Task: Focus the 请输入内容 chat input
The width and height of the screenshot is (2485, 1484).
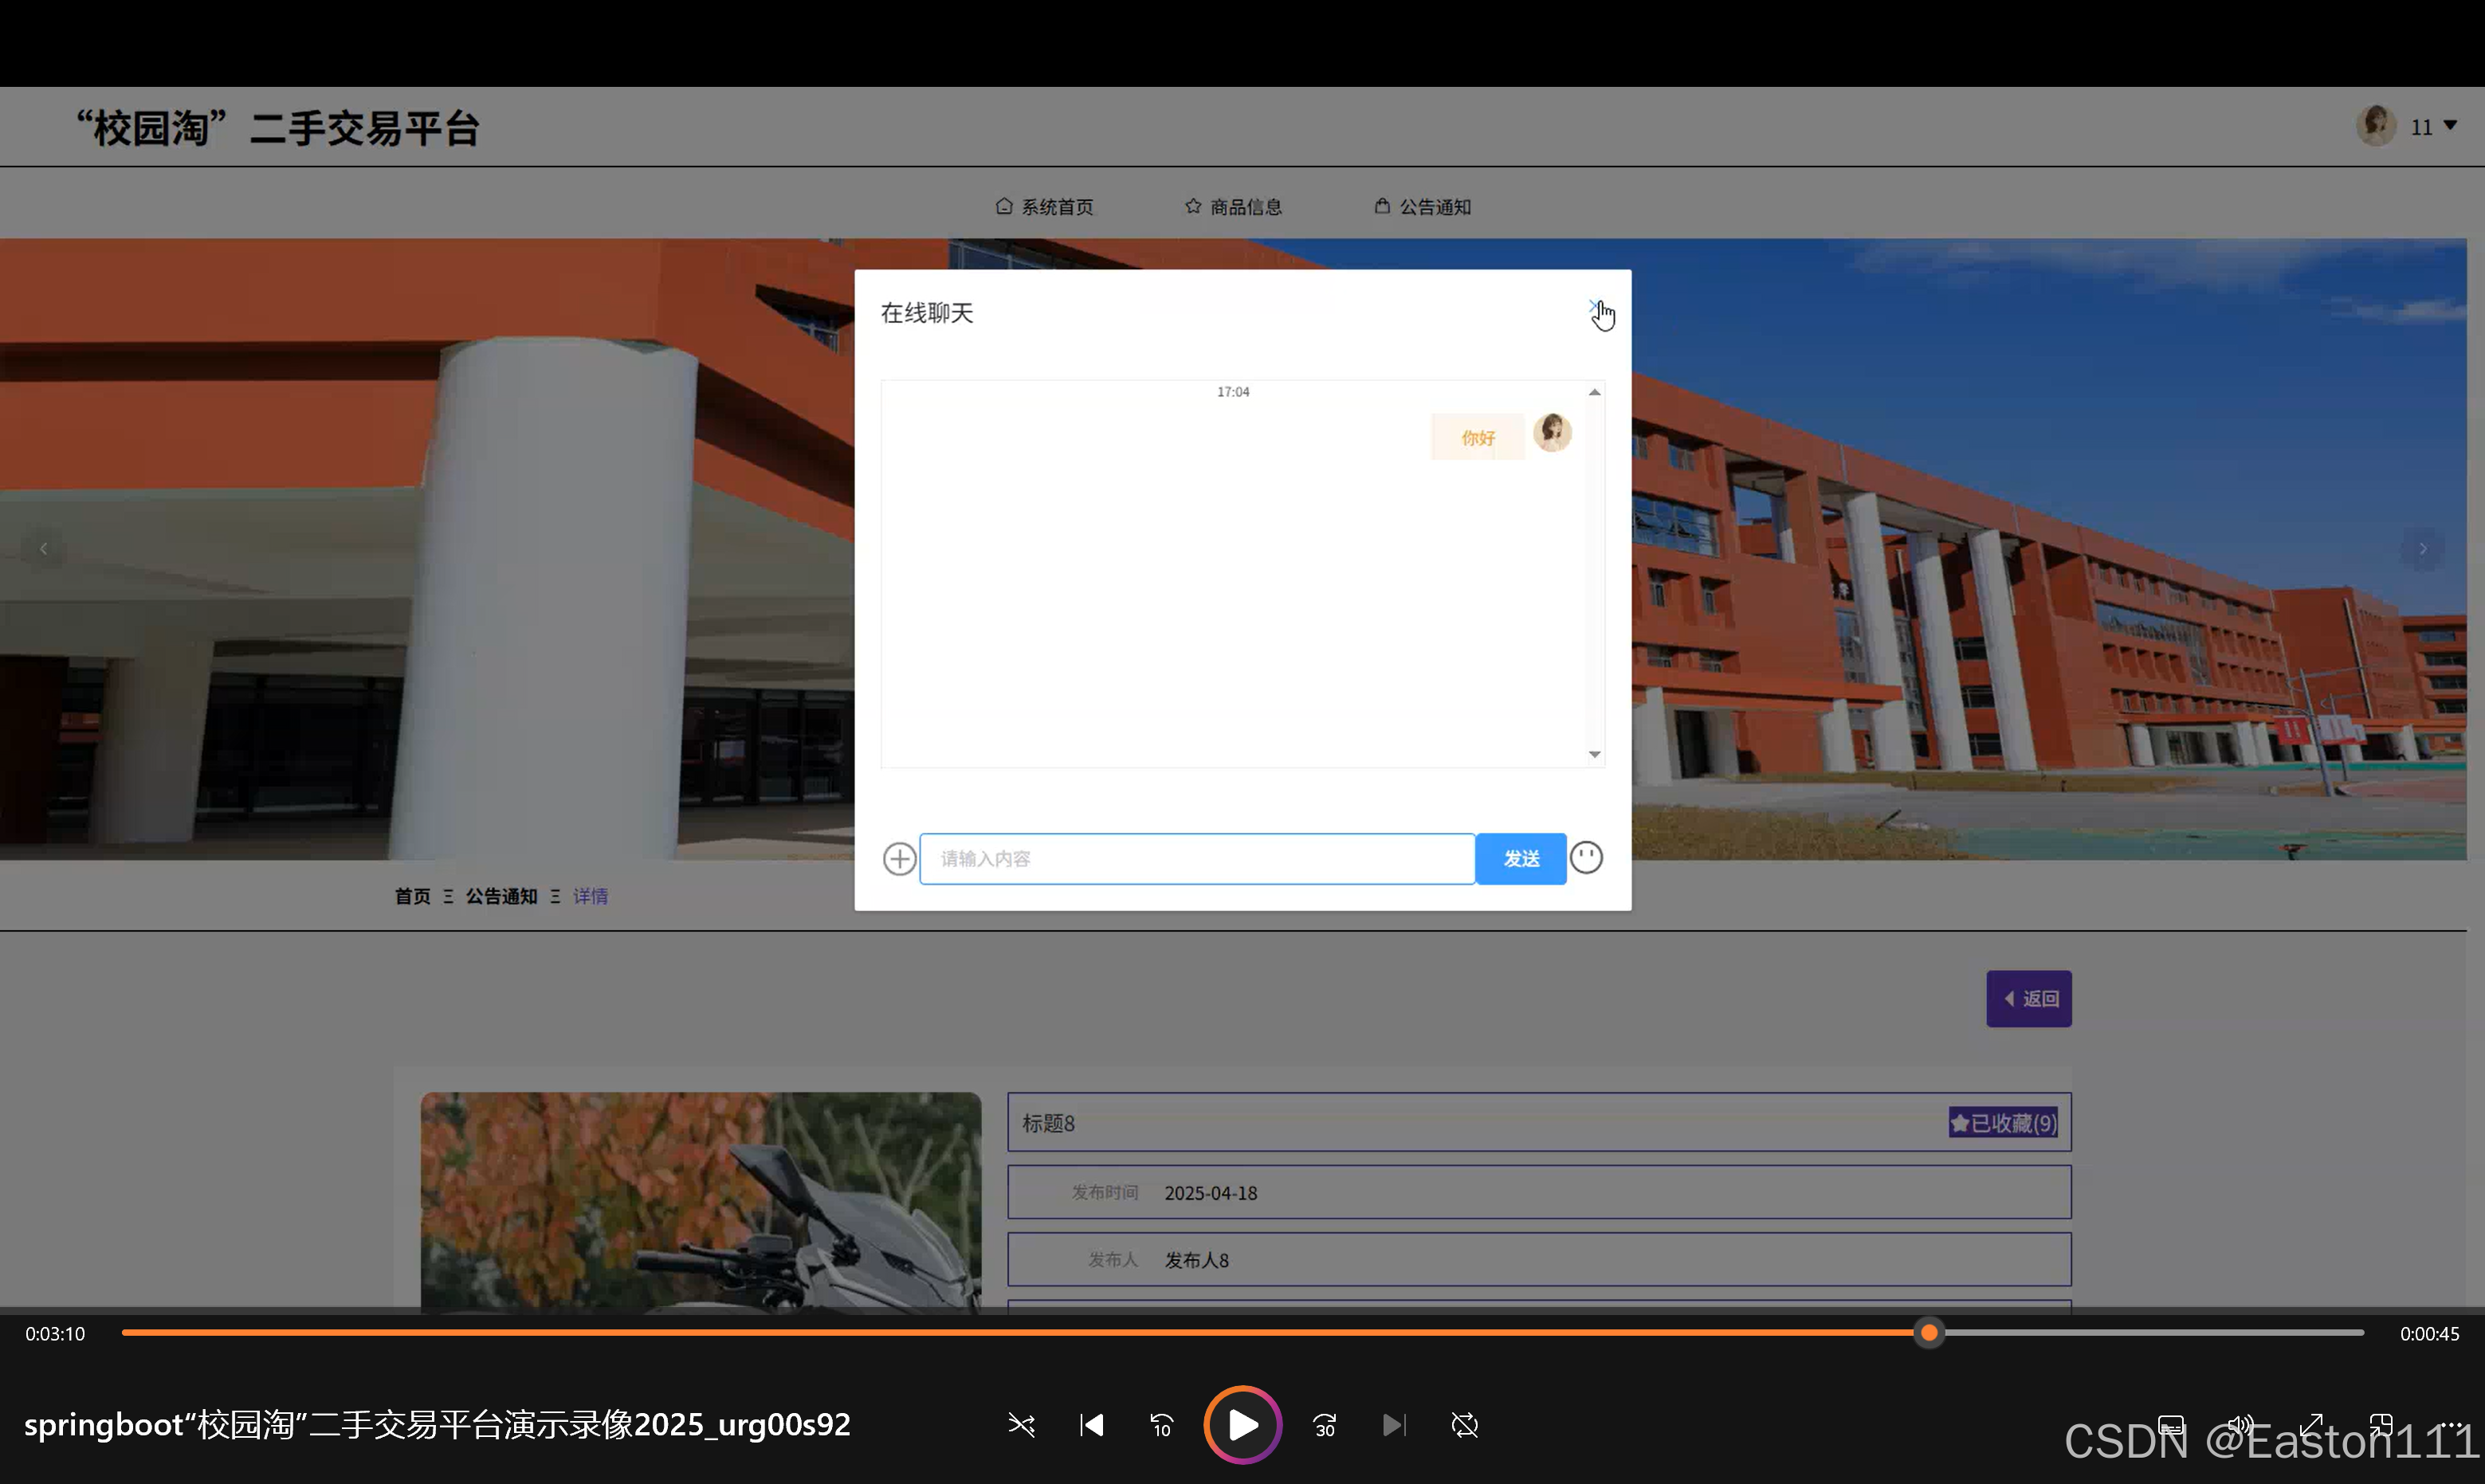Action: coord(1197,858)
